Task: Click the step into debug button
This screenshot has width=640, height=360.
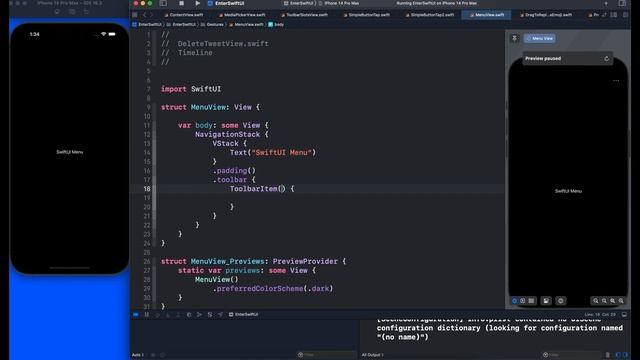Action: point(168,315)
